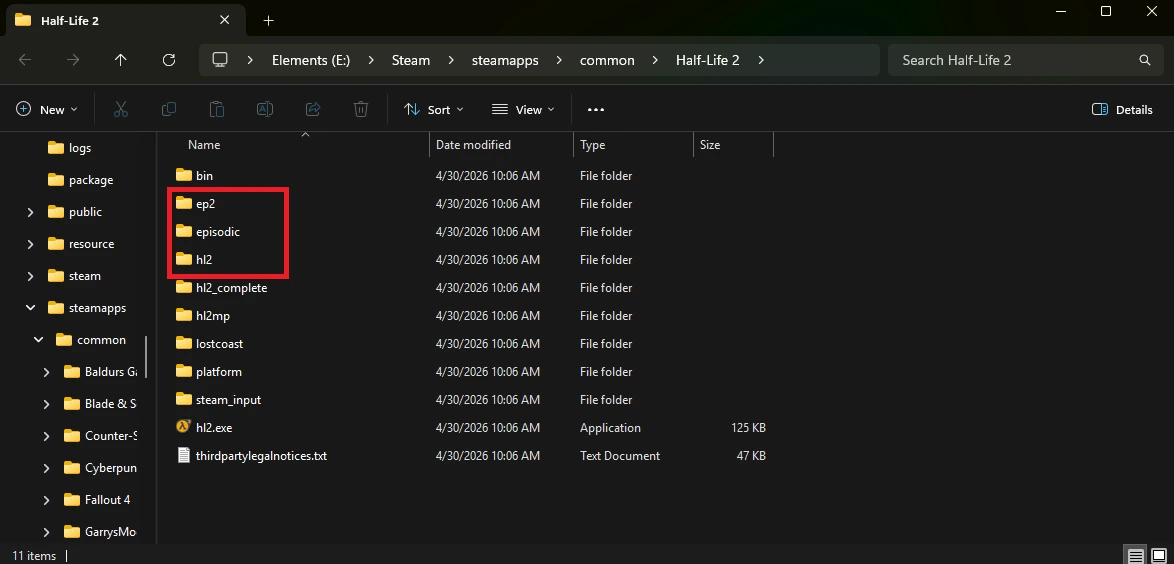
Task: Go back with the left arrow
Action: (25, 60)
